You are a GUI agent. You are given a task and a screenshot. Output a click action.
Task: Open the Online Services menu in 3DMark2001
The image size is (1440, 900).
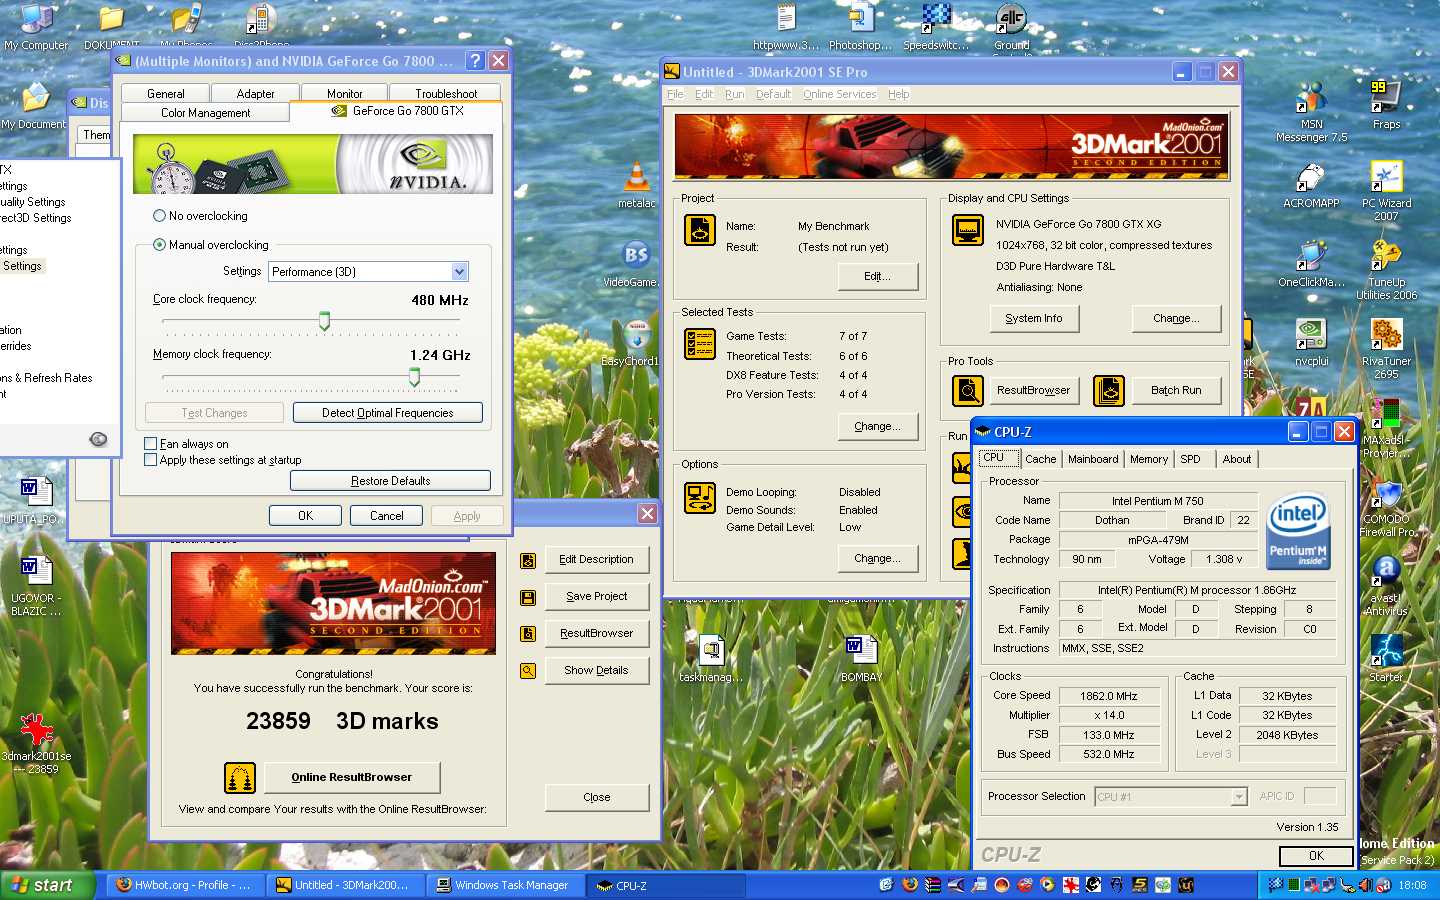(x=839, y=94)
